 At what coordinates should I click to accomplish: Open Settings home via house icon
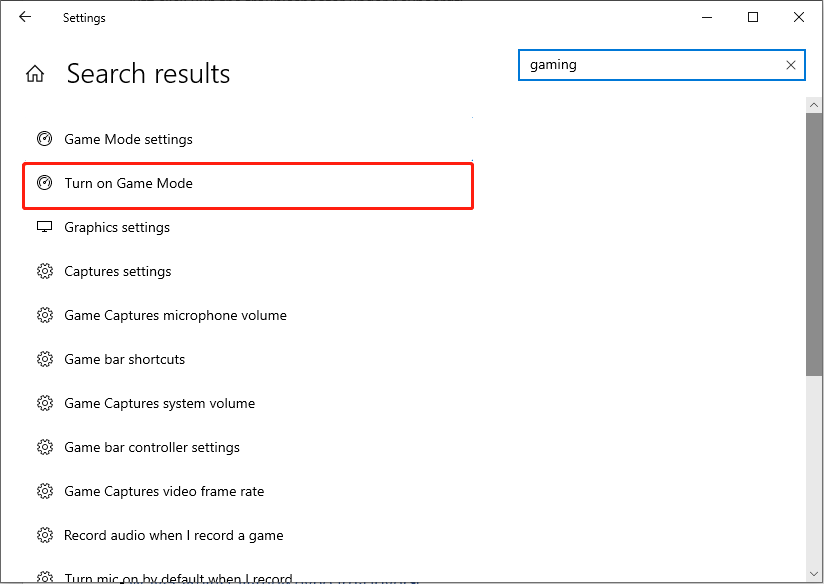tap(35, 74)
